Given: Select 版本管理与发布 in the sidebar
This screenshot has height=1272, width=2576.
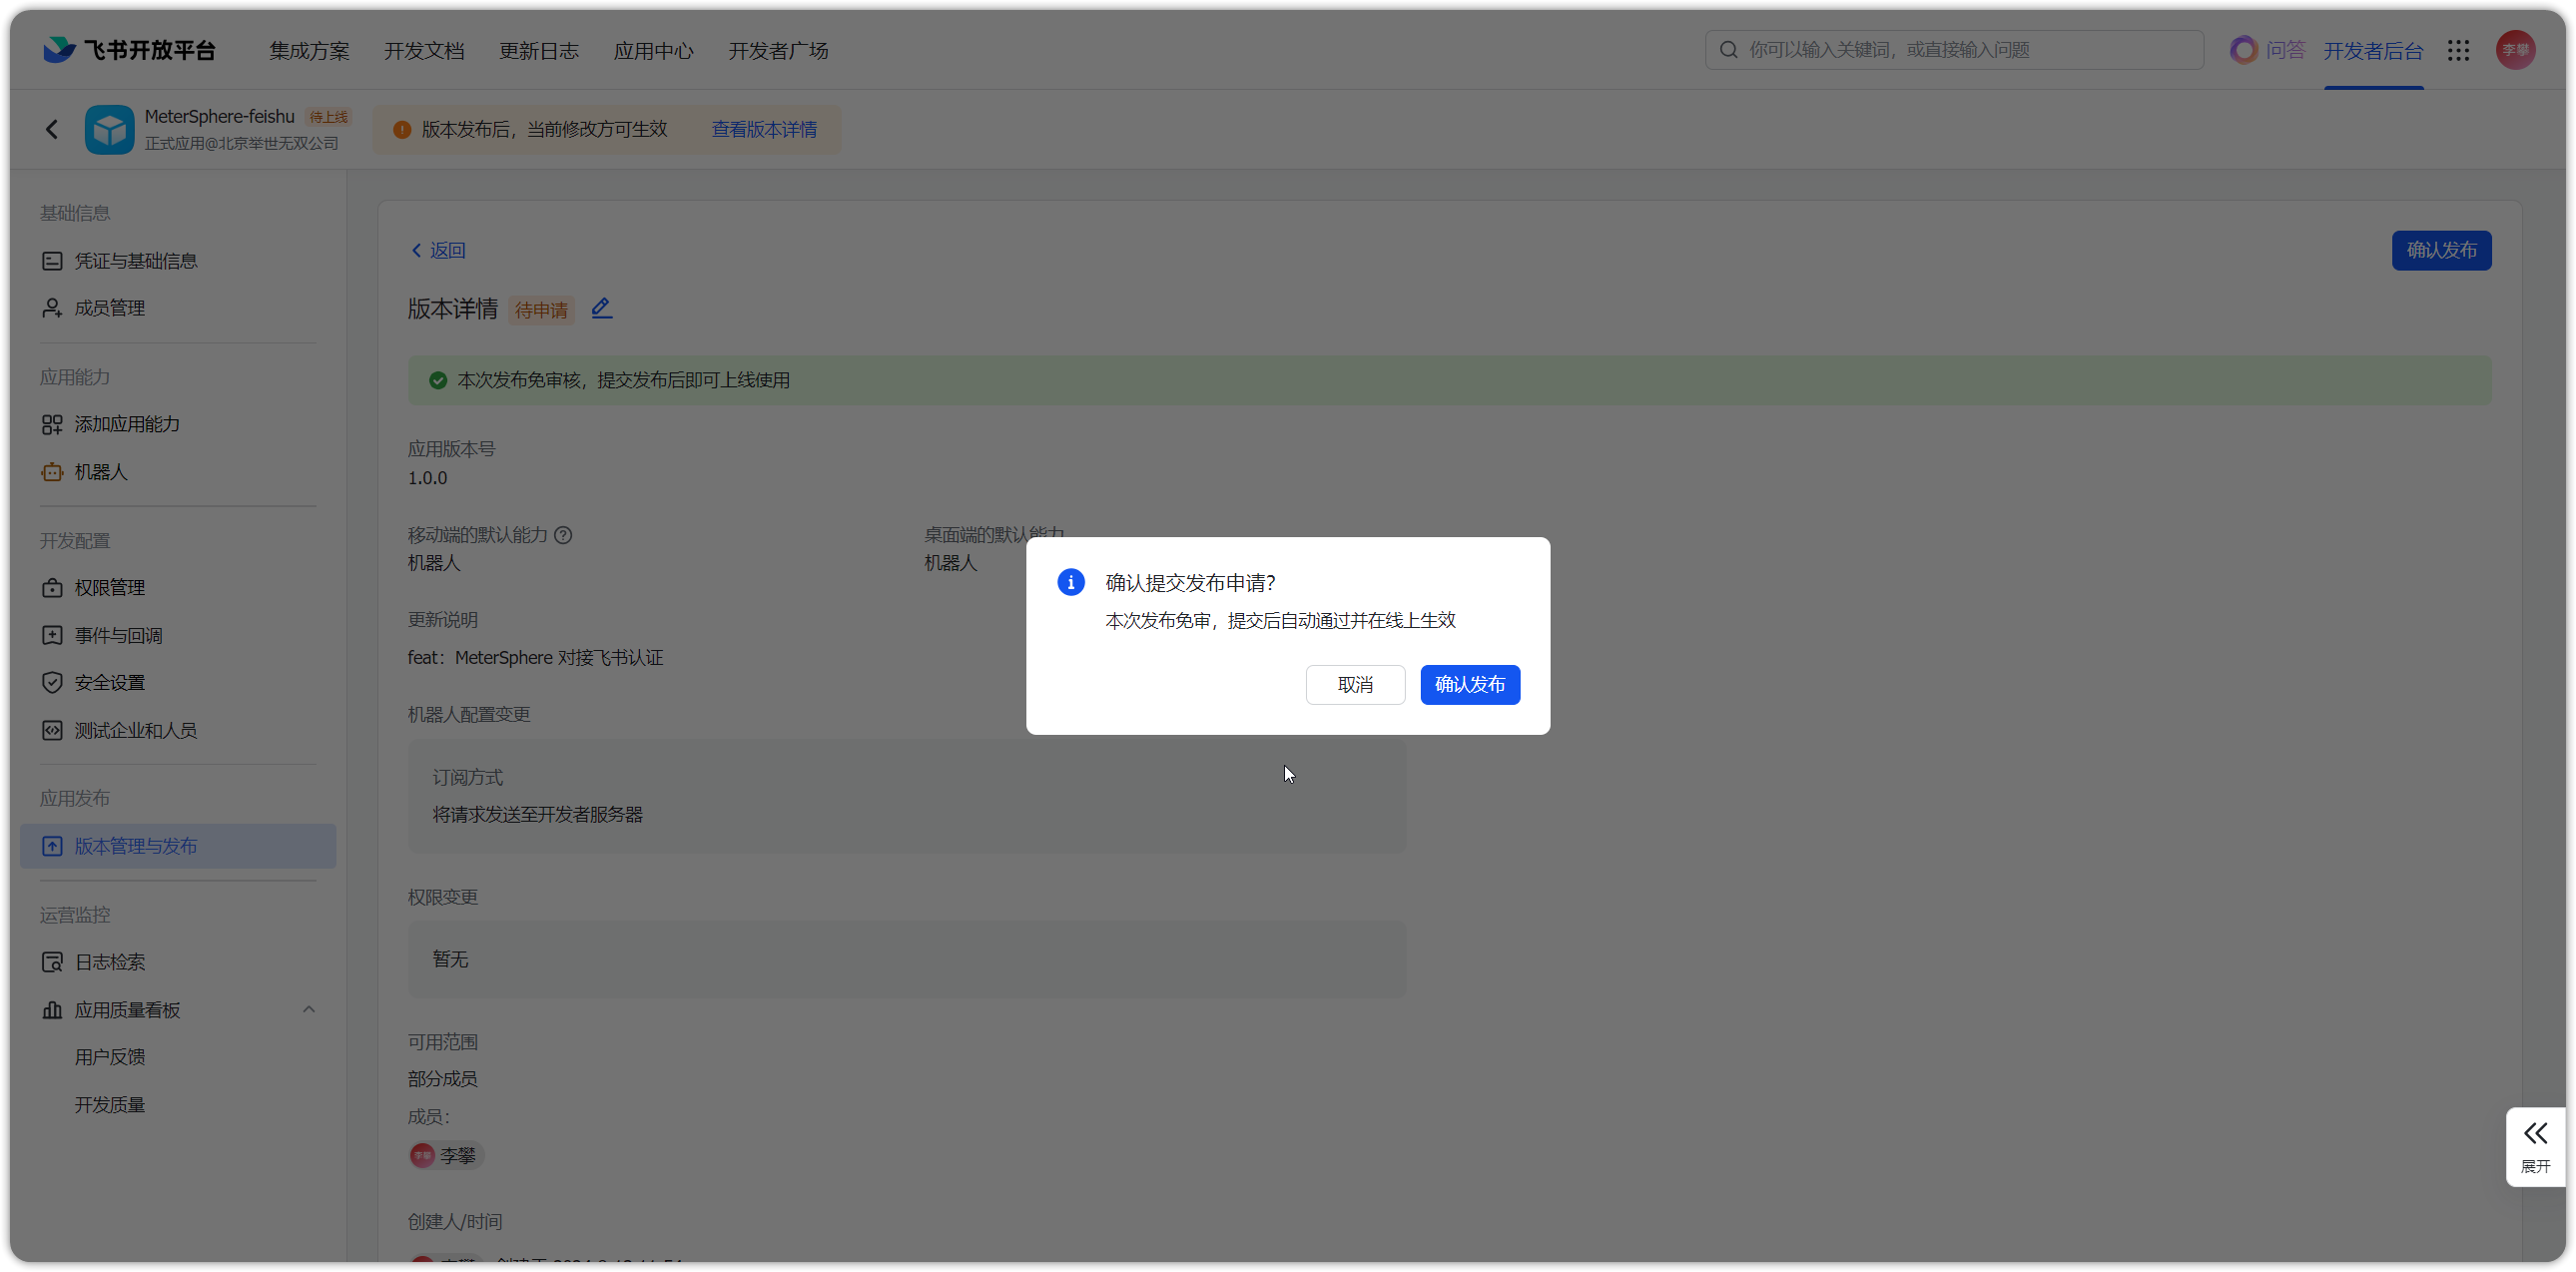Looking at the screenshot, I should click(177, 846).
